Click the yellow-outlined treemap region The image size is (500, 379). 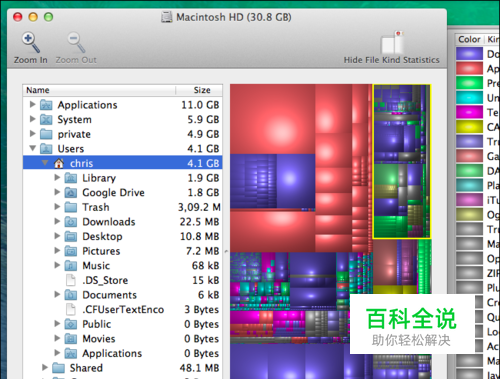(x=402, y=161)
